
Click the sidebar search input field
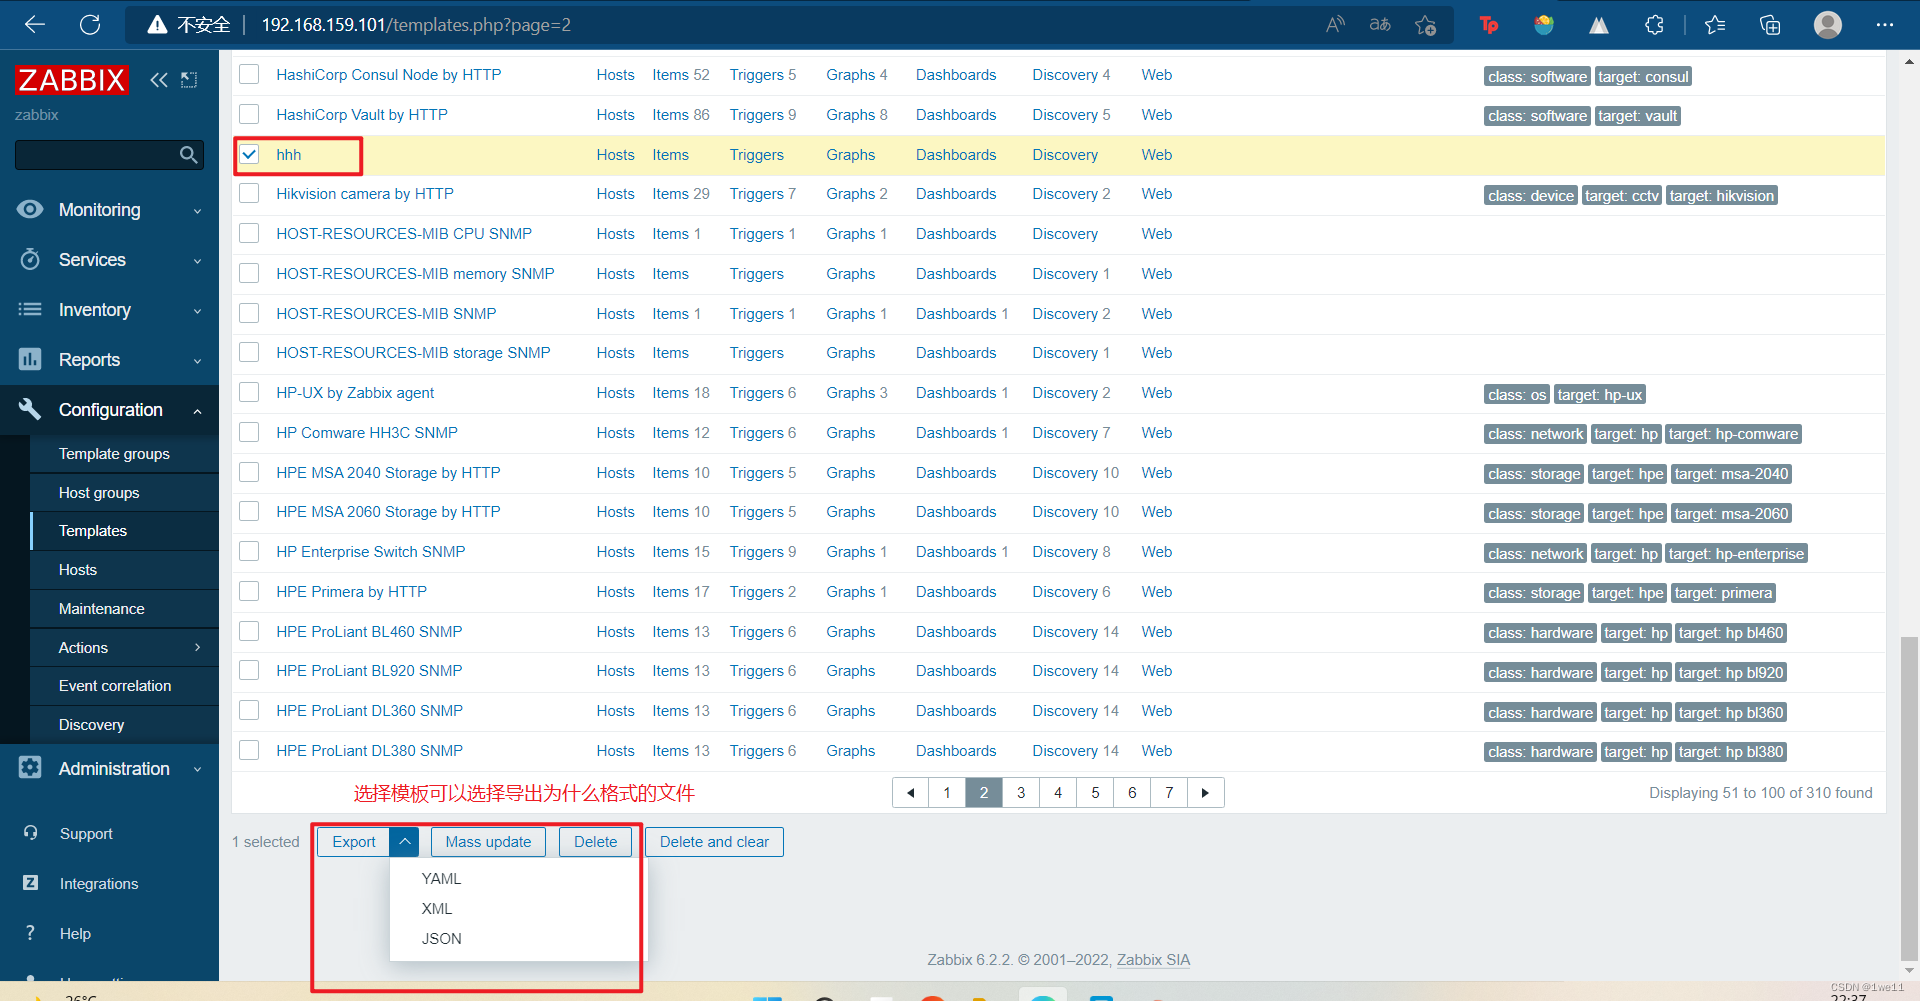(96, 155)
